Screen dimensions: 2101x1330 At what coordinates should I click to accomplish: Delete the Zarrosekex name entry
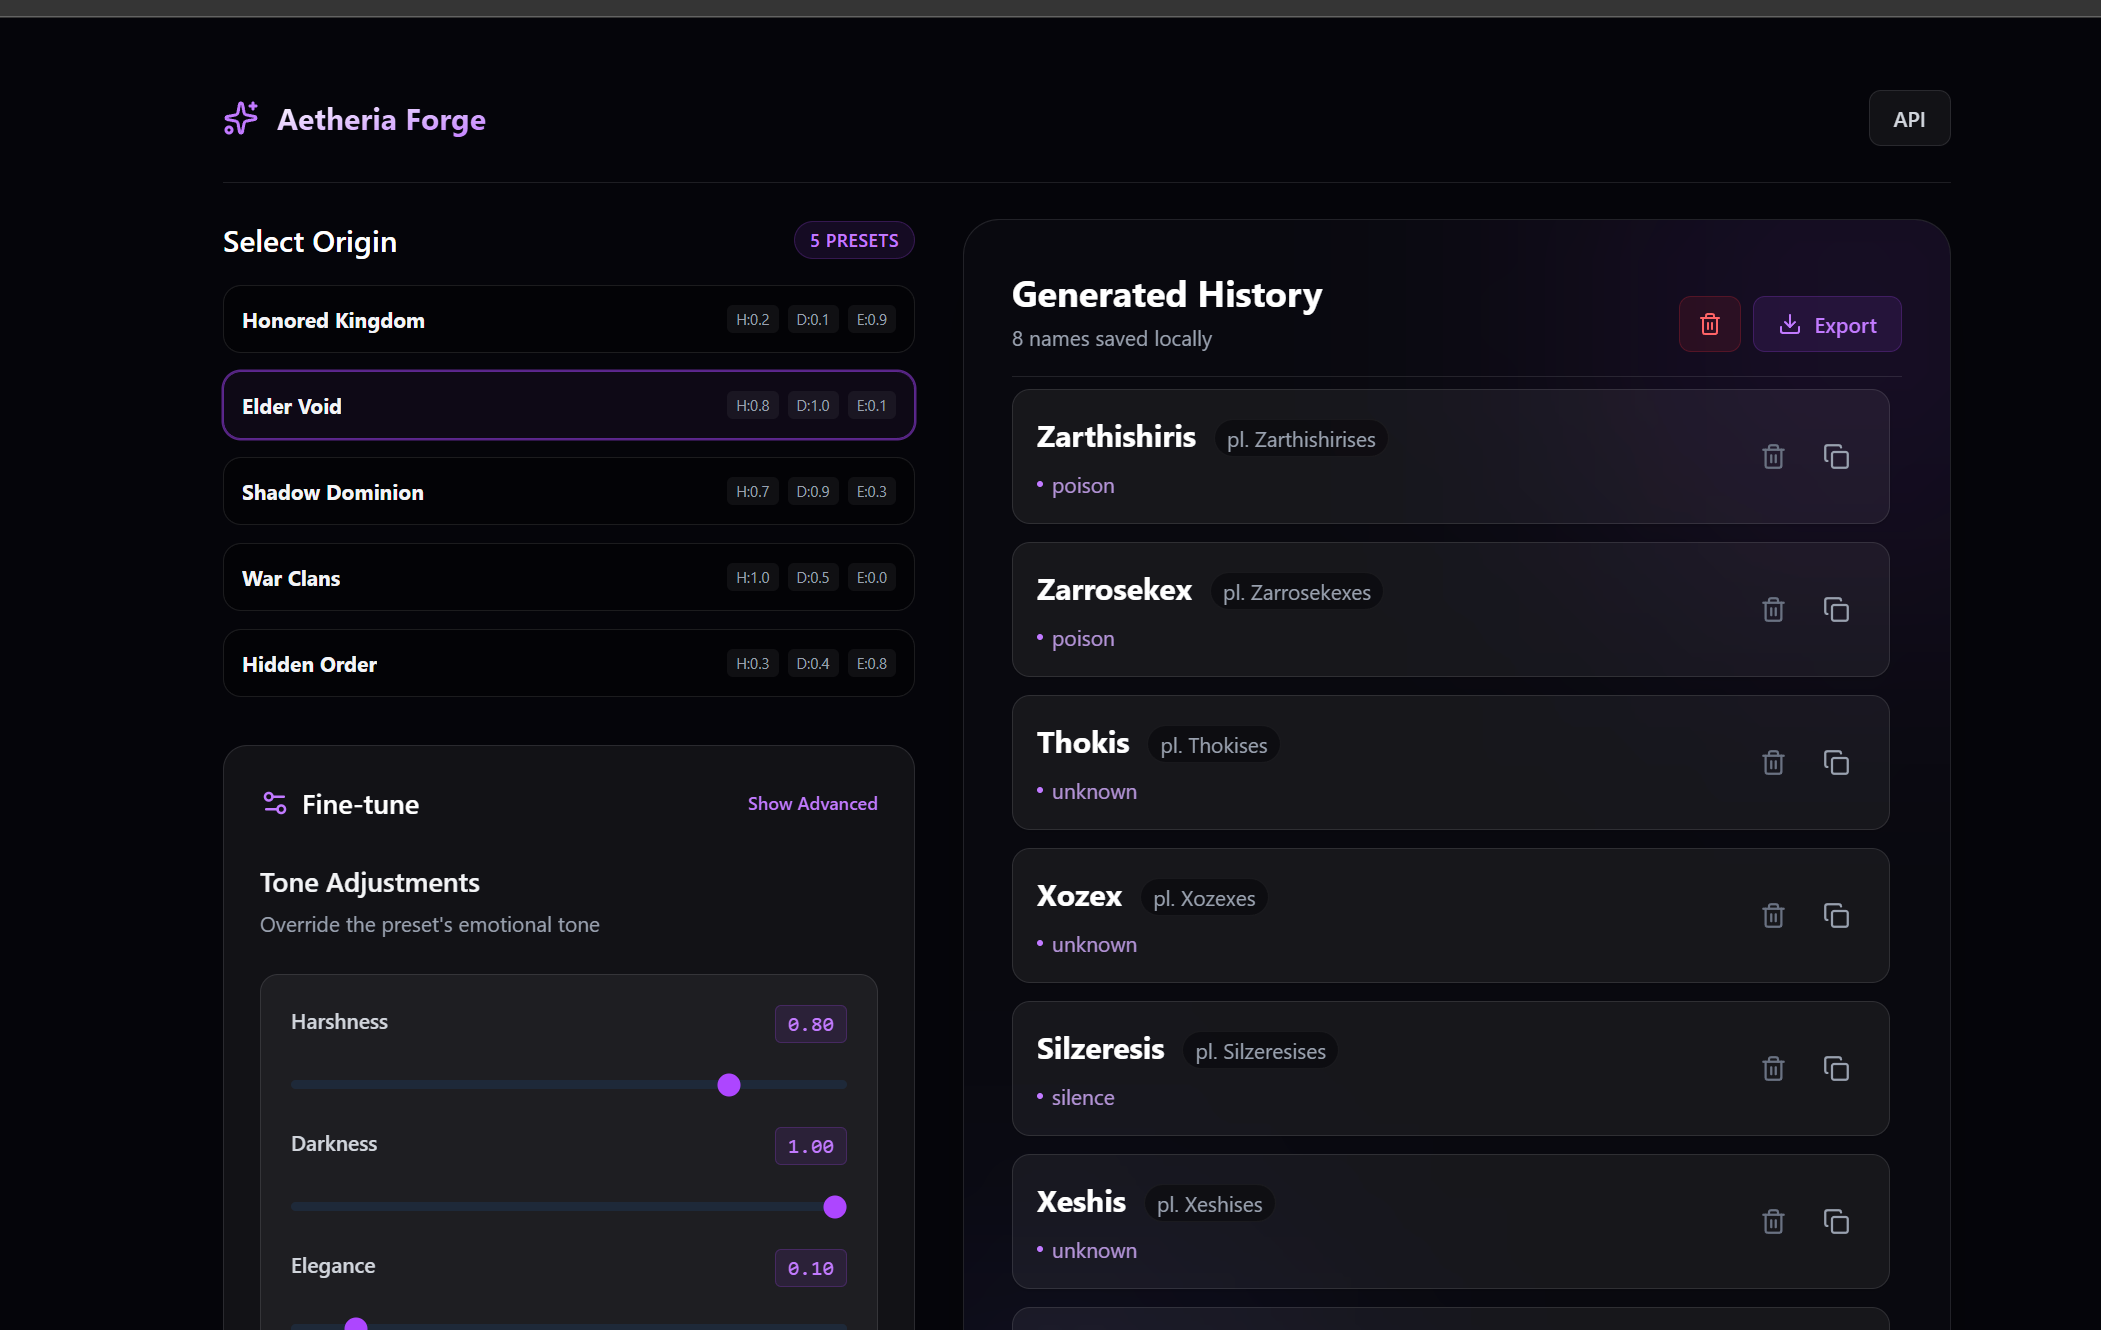[1773, 610]
